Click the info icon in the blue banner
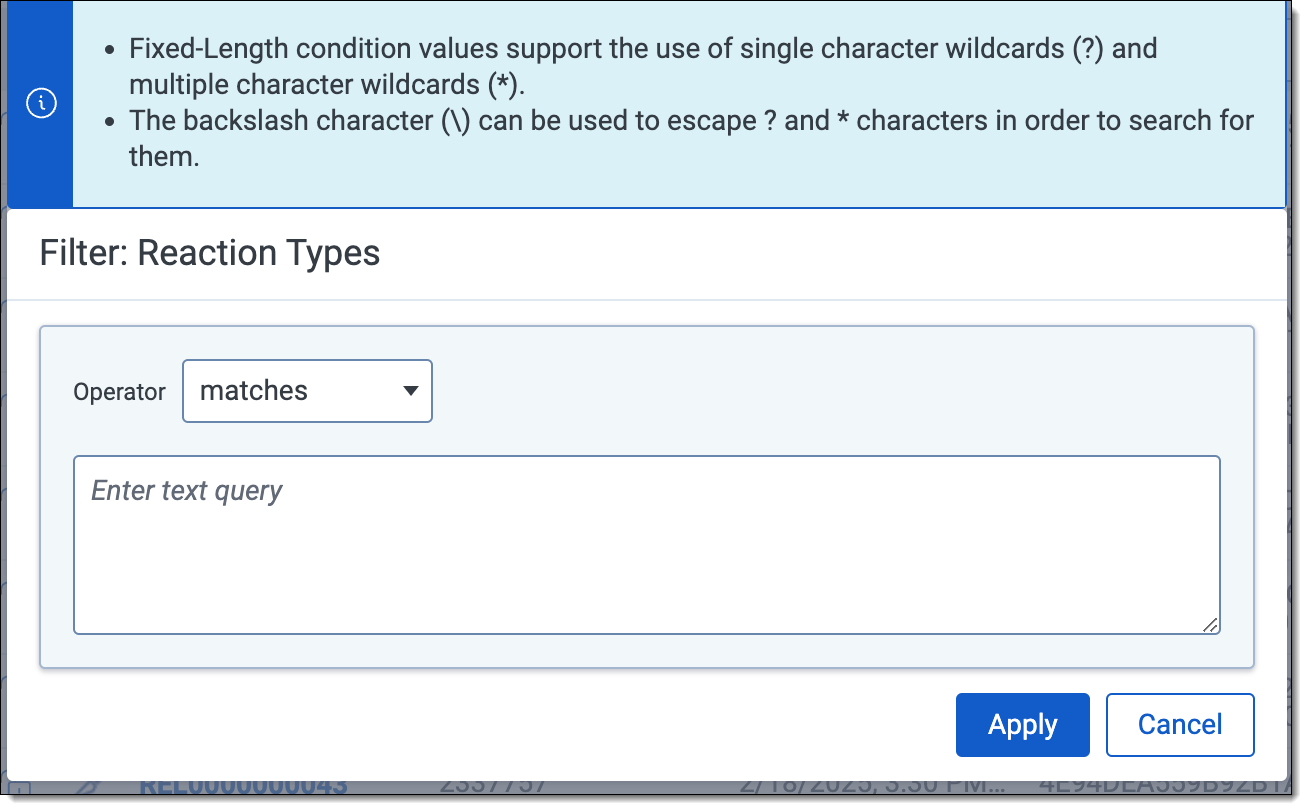This screenshot has height=805, width=1303. point(41,103)
